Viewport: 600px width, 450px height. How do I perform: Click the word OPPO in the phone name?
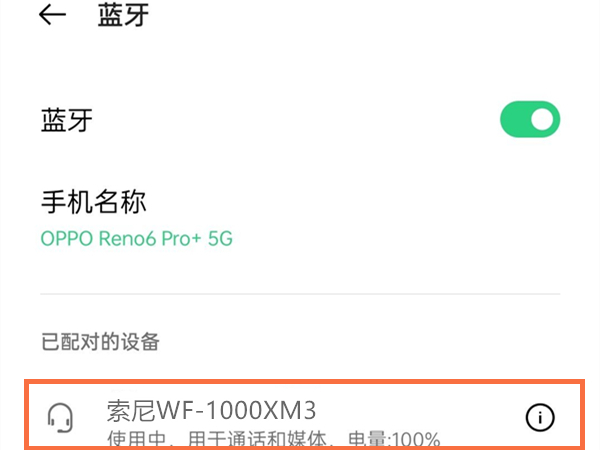click(67, 239)
